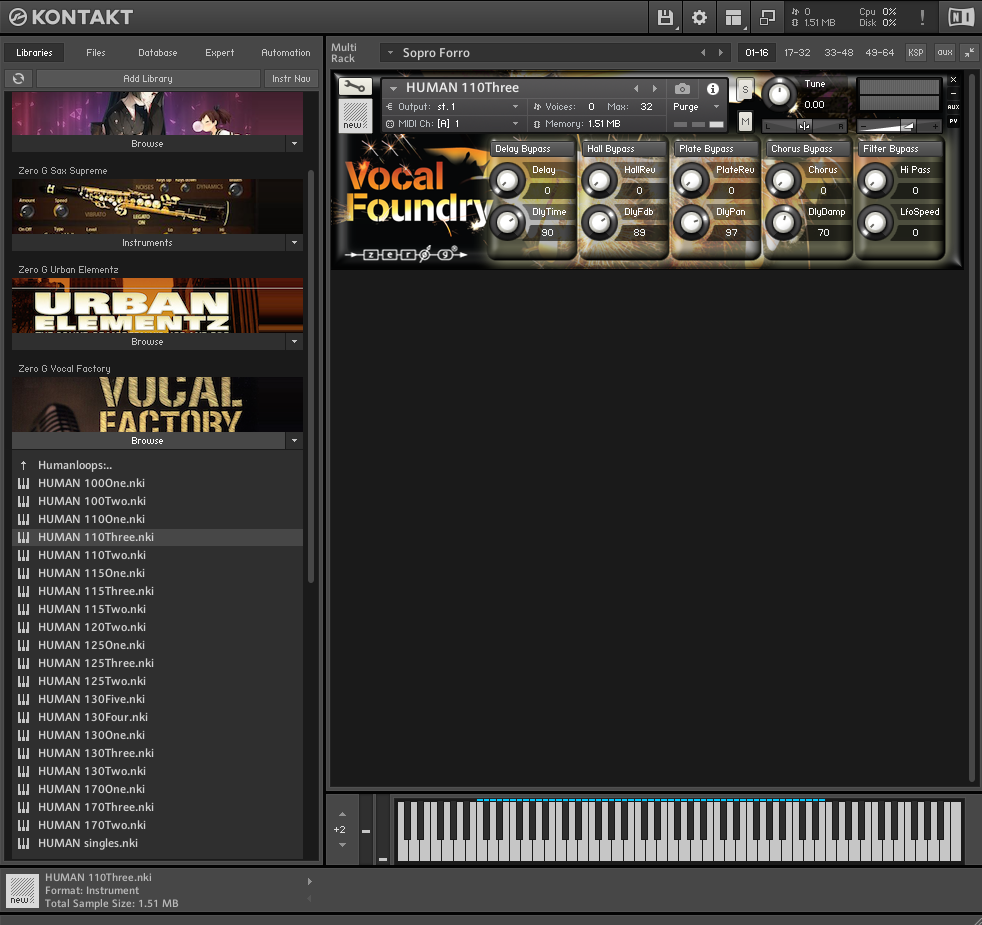The image size is (982, 925).
Task: Click the Native Instruments NI logo
Action: tap(961, 18)
